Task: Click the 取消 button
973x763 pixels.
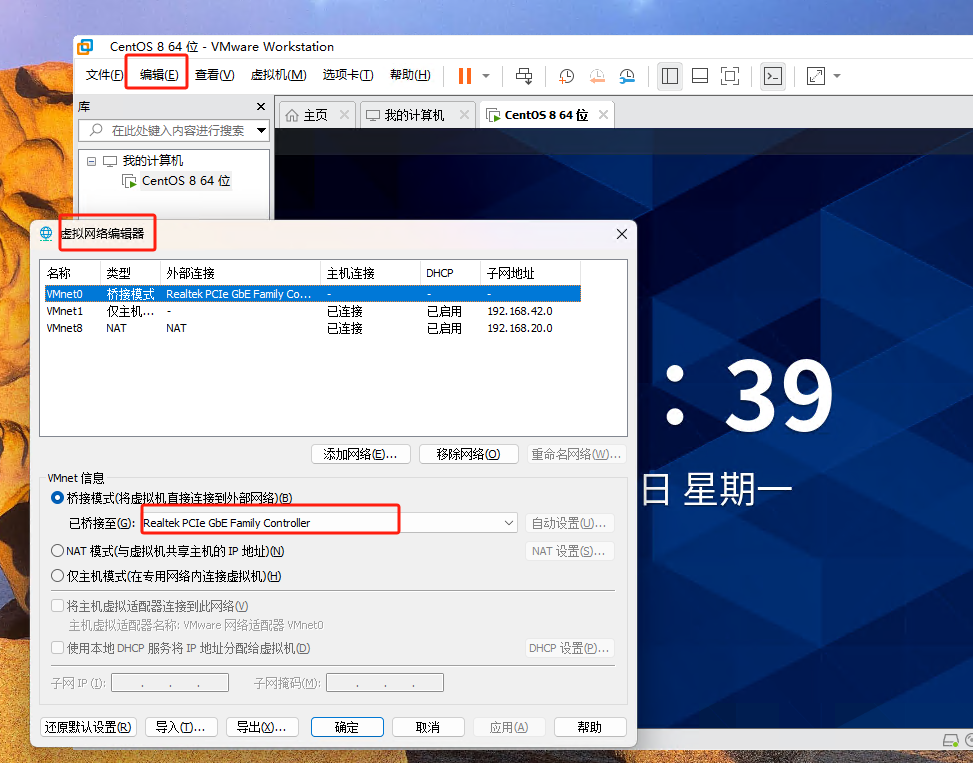Action: 428,727
